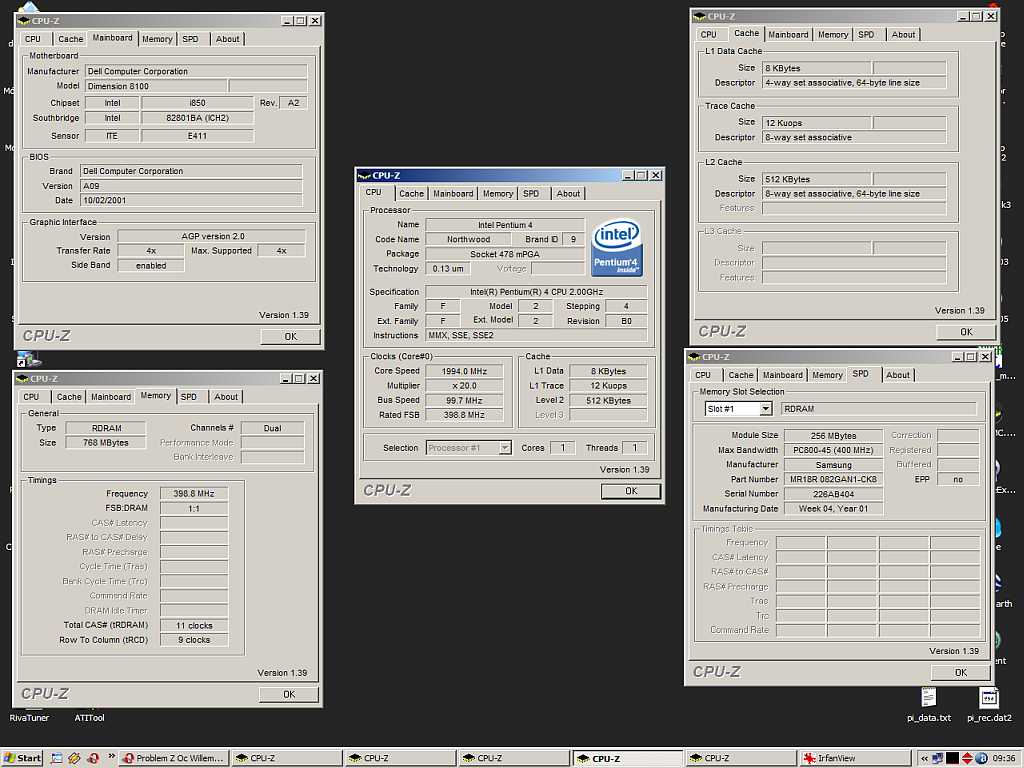1024x768 pixels.
Task: Click the BIOS date 10/02/2001 field
Action: click(x=191, y=200)
